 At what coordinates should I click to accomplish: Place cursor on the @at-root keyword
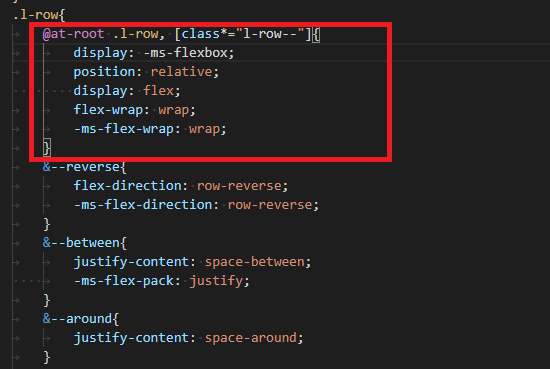coord(73,34)
